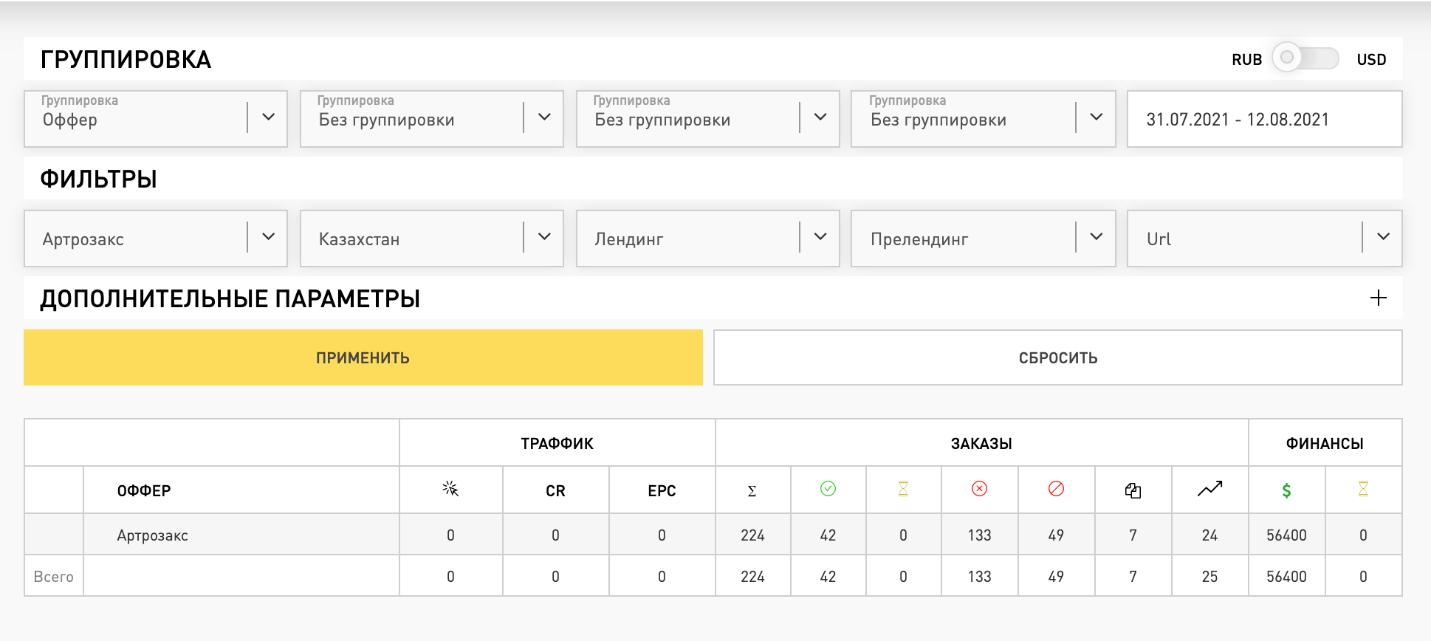Click the ДОПОЛНИТЕЛЬНЫЕ ПАРАМЕТРЫ heading
This screenshot has height=641, width=1431.
point(230,298)
